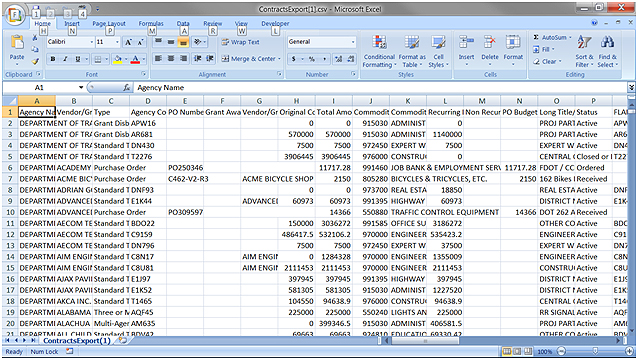Image resolution: width=638 pixels, height=360 pixels.
Task: Switch to Normal view in status bar
Action: pyautogui.click(x=507, y=351)
